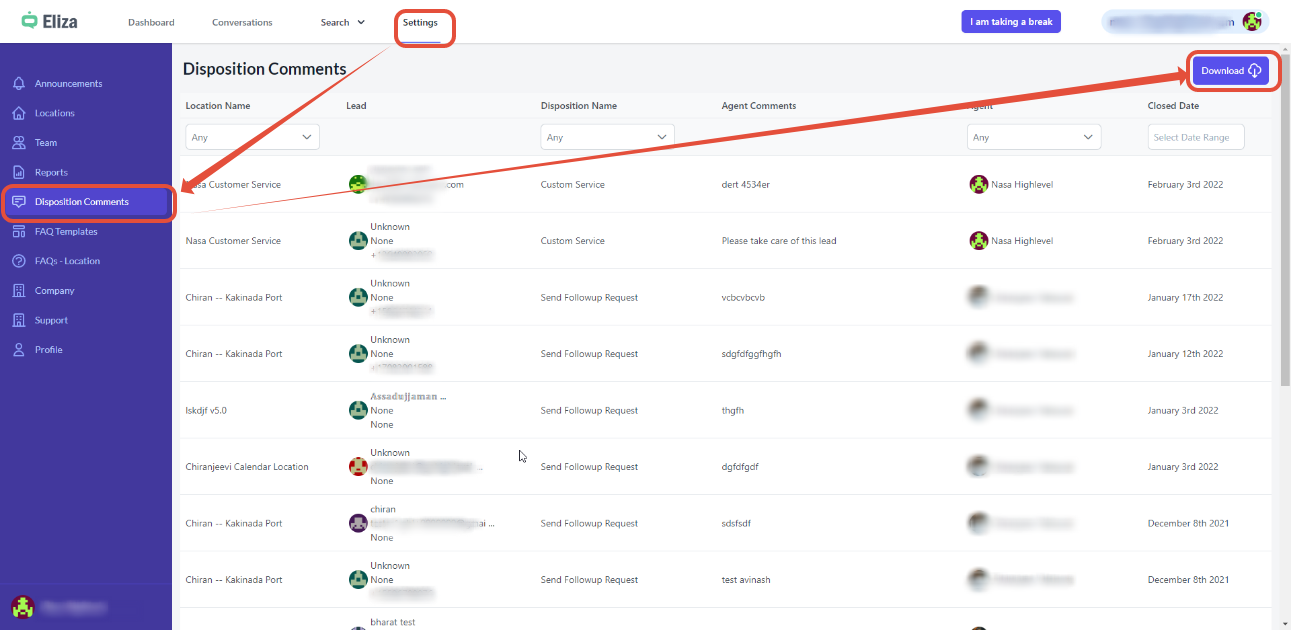Open Reports using its chart icon
Image resolution: width=1291 pixels, height=630 pixels.
coord(19,172)
